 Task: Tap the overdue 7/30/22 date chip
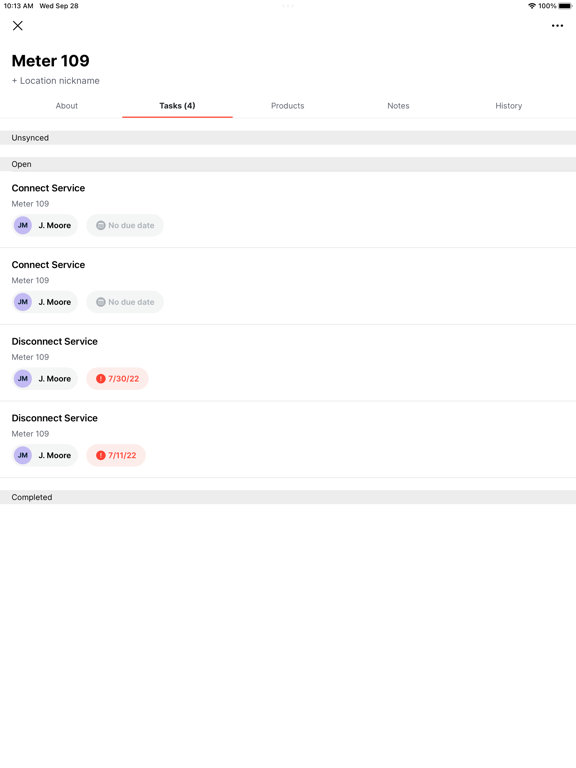click(118, 379)
